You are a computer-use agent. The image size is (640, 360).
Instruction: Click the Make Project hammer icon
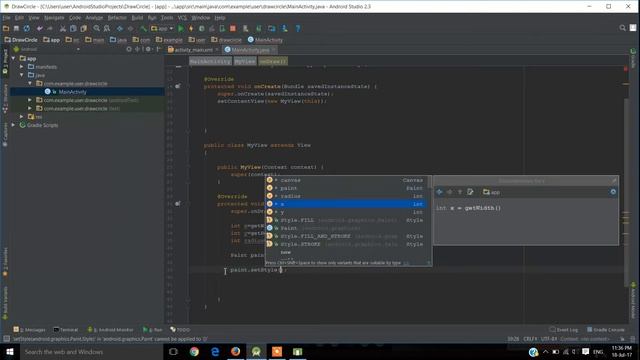(x=143, y=29)
